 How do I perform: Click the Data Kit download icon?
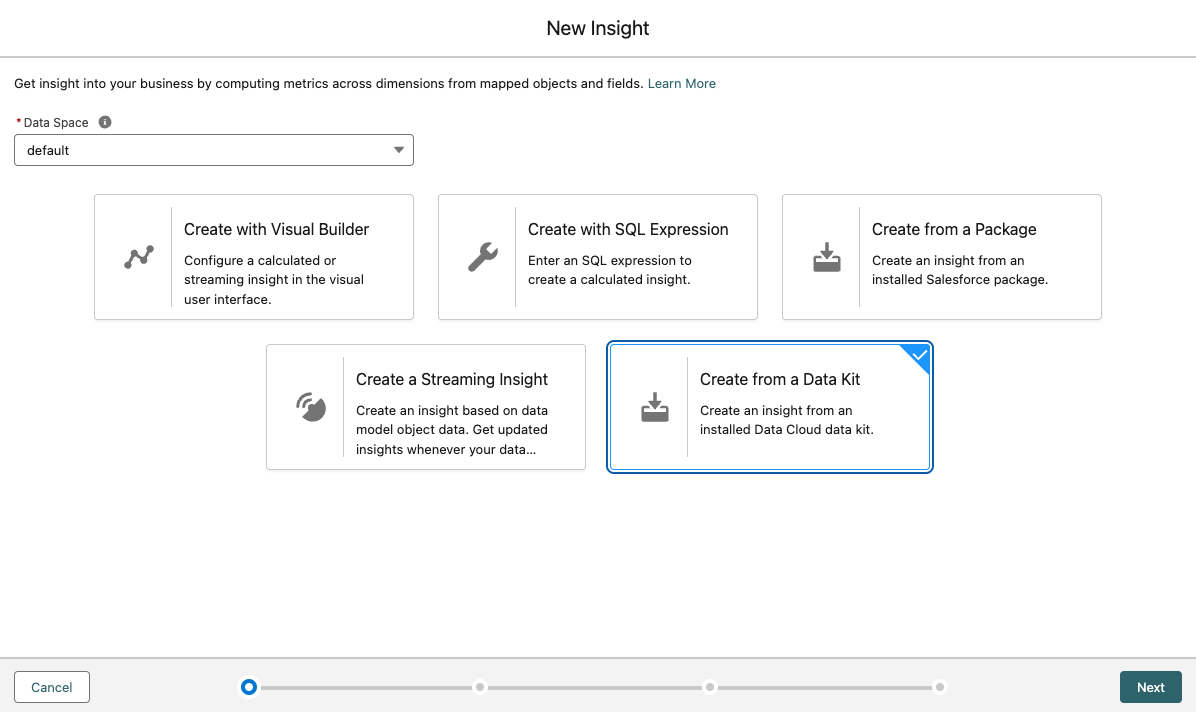tap(655, 407)
